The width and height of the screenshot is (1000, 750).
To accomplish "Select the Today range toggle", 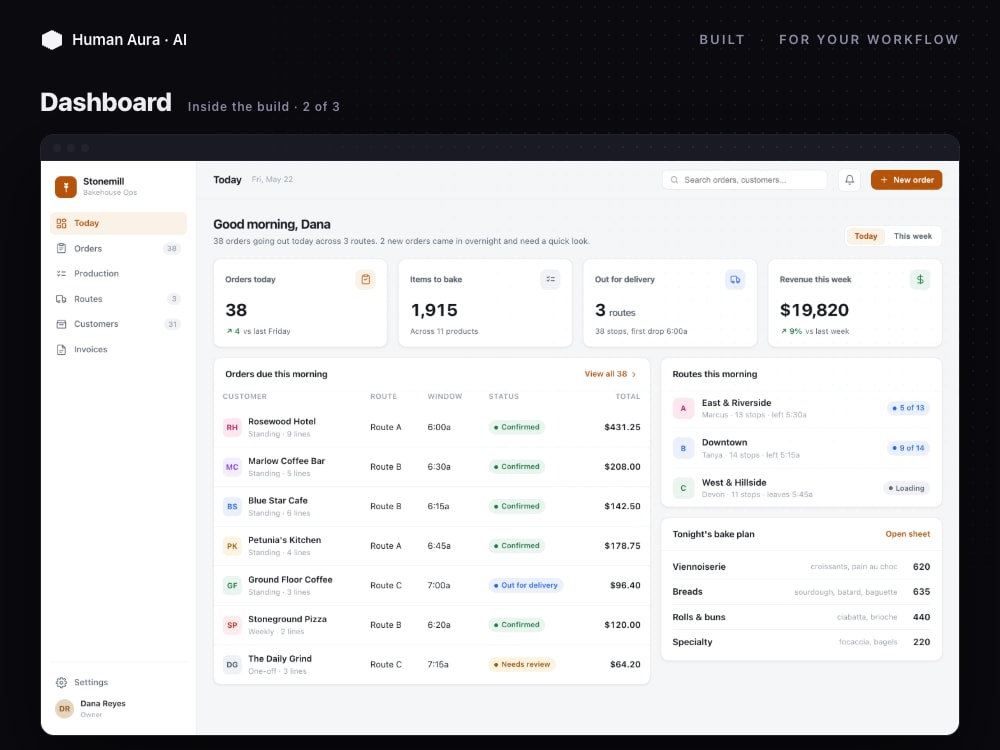I will [x=865, y=236].
